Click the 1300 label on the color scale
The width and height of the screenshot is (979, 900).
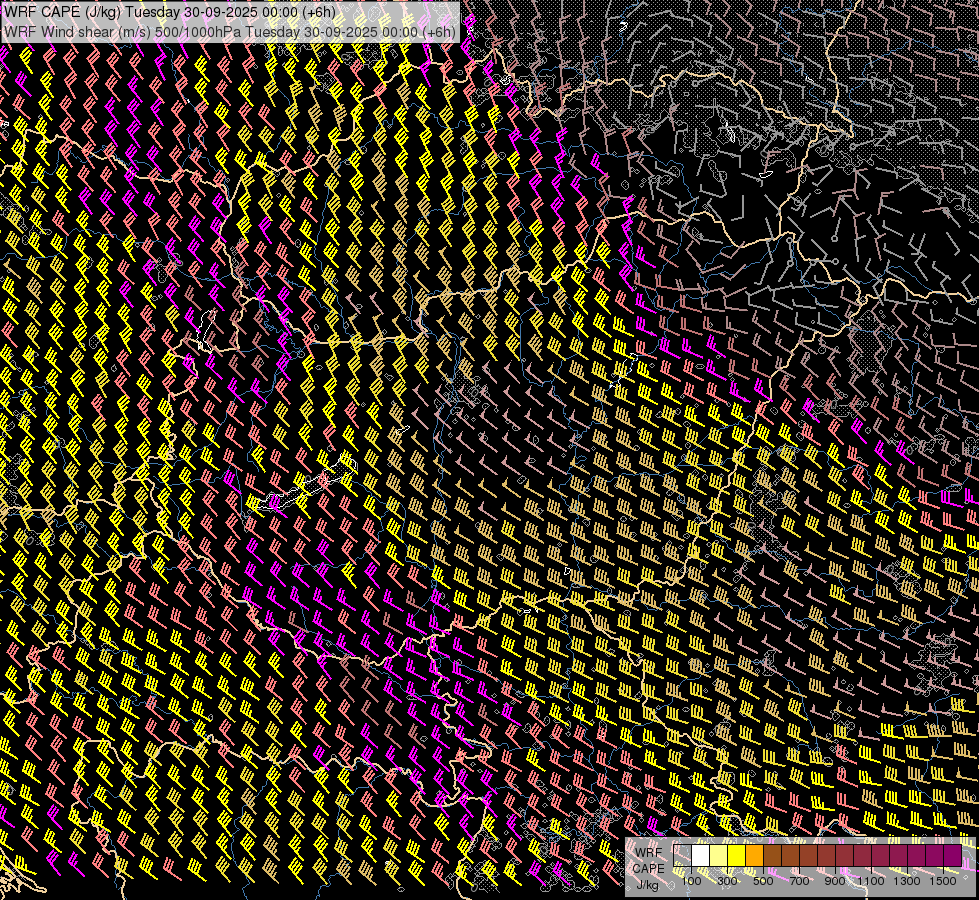pos(907,881)
